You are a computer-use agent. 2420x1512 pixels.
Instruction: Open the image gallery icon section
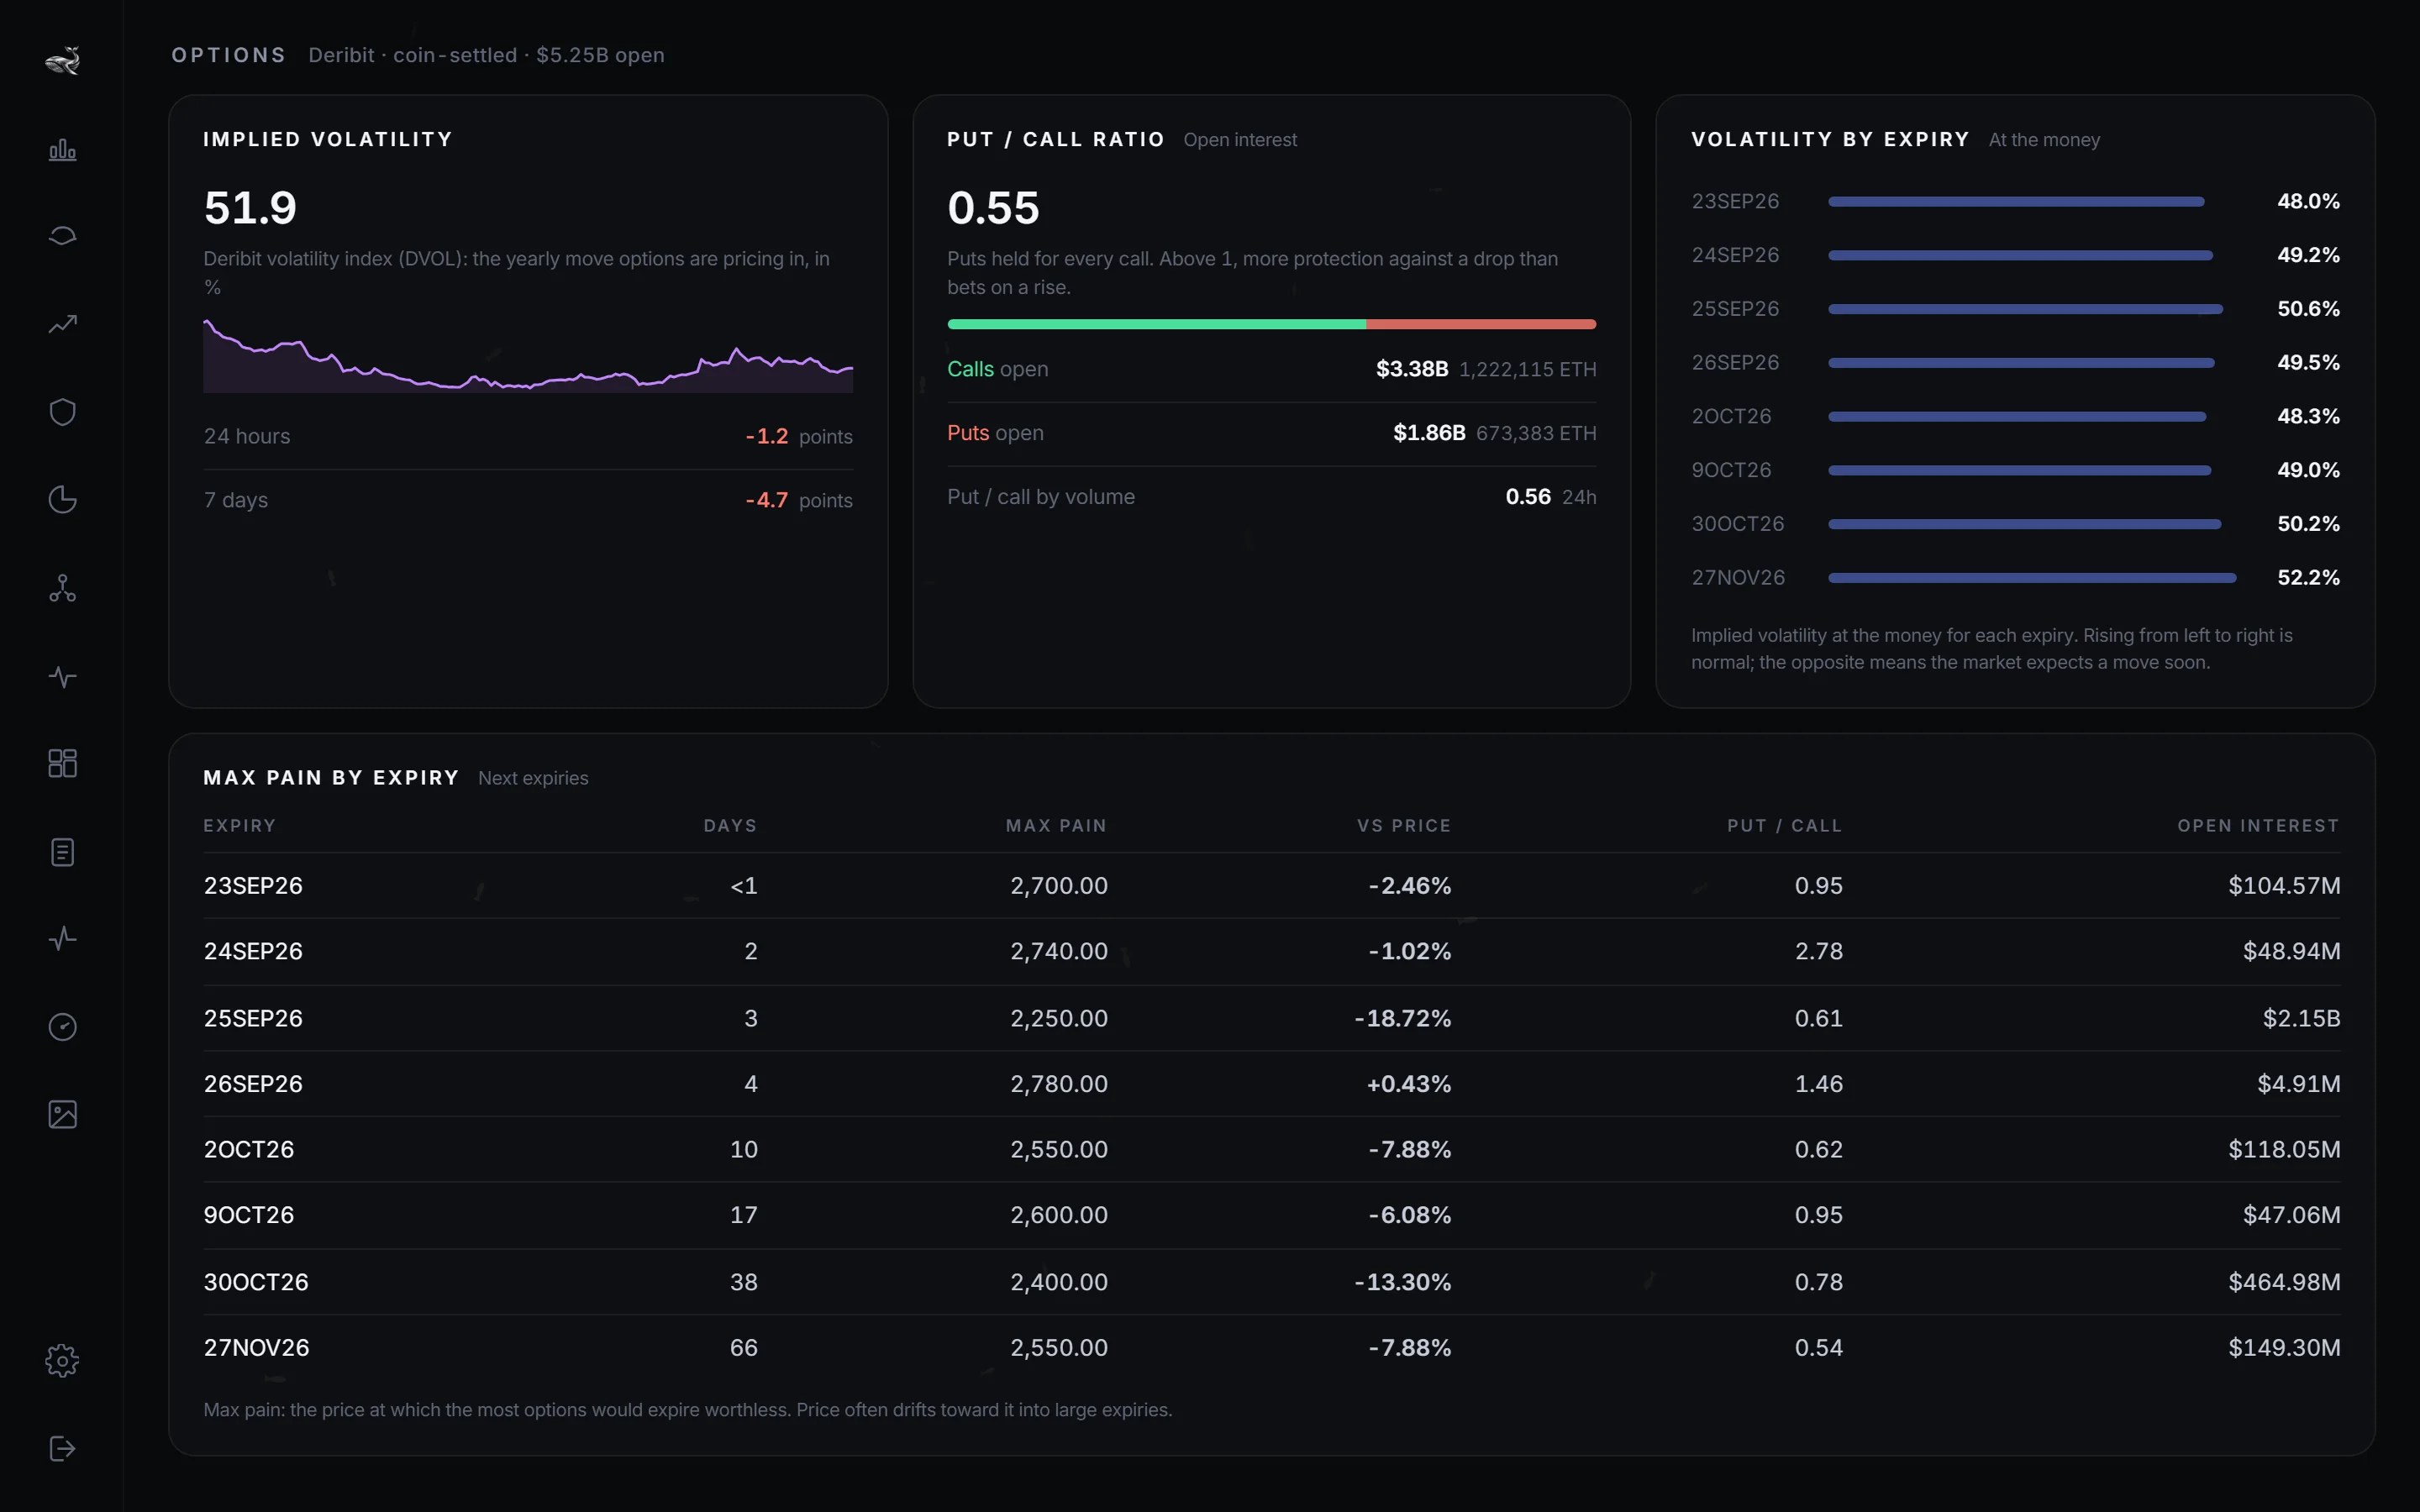click(x=62, y=1114)
